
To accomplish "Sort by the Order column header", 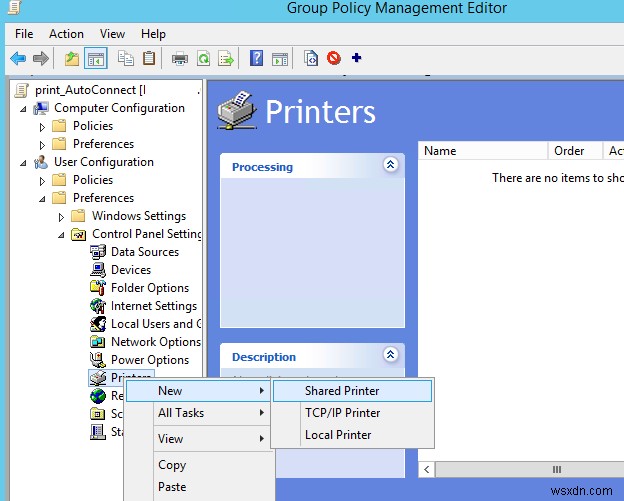I will pos(575,151).
